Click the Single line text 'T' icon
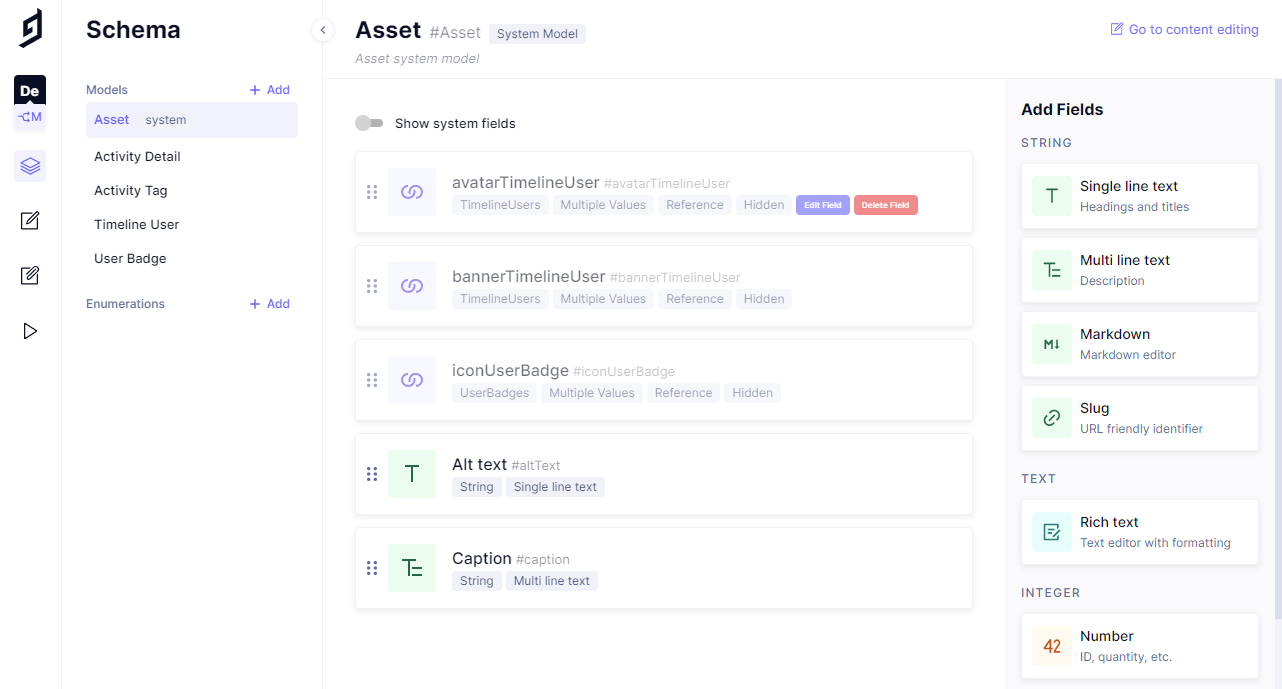This screenshot has height=689, width=1282. pyautogui.click(x=1051, y=196)
